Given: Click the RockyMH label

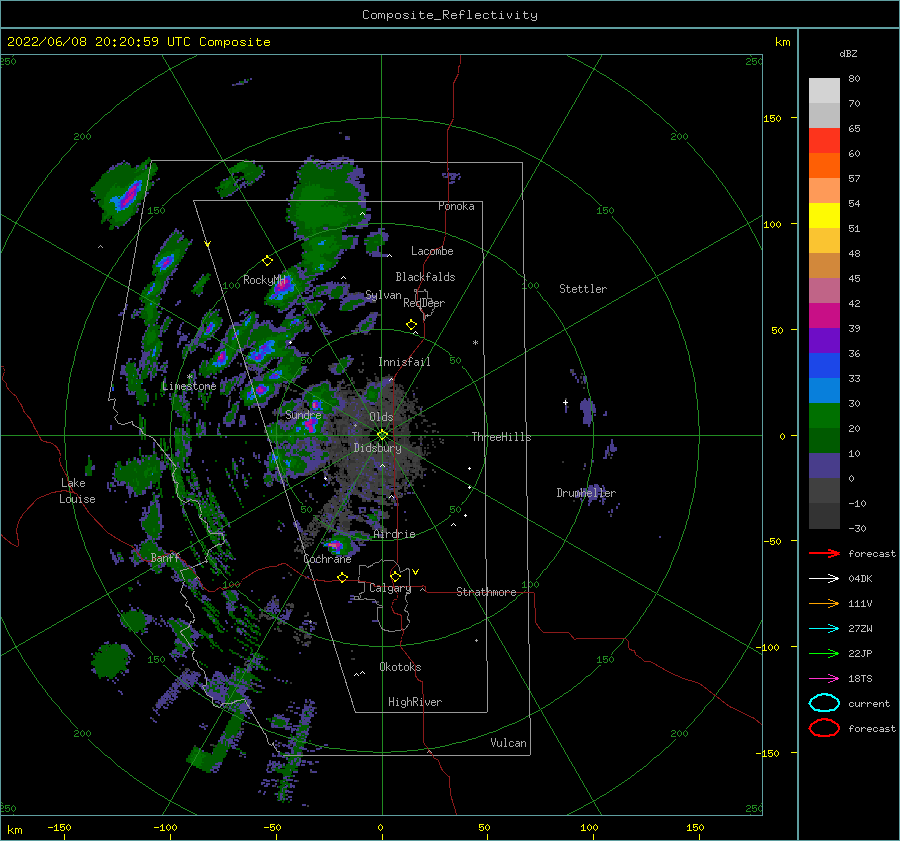Looking at the screenshot, I should pos(264,280).
